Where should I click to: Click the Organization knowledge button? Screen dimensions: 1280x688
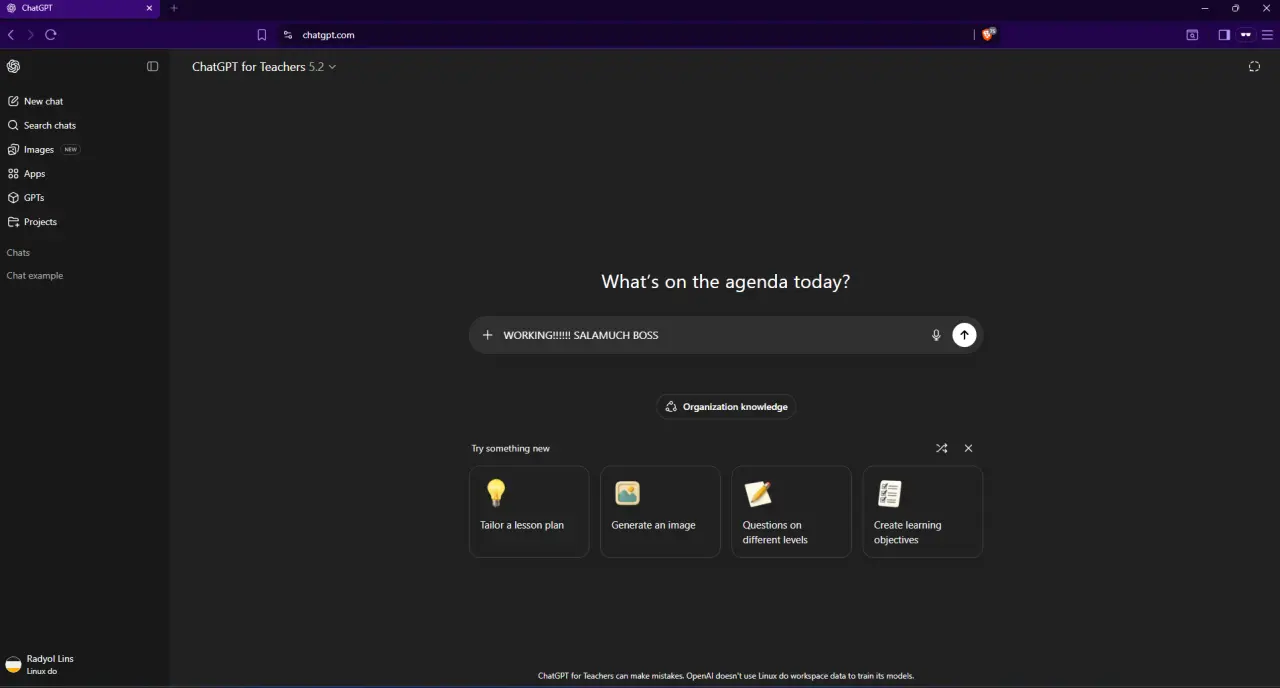pyautogui.click(x=726, y=407)
